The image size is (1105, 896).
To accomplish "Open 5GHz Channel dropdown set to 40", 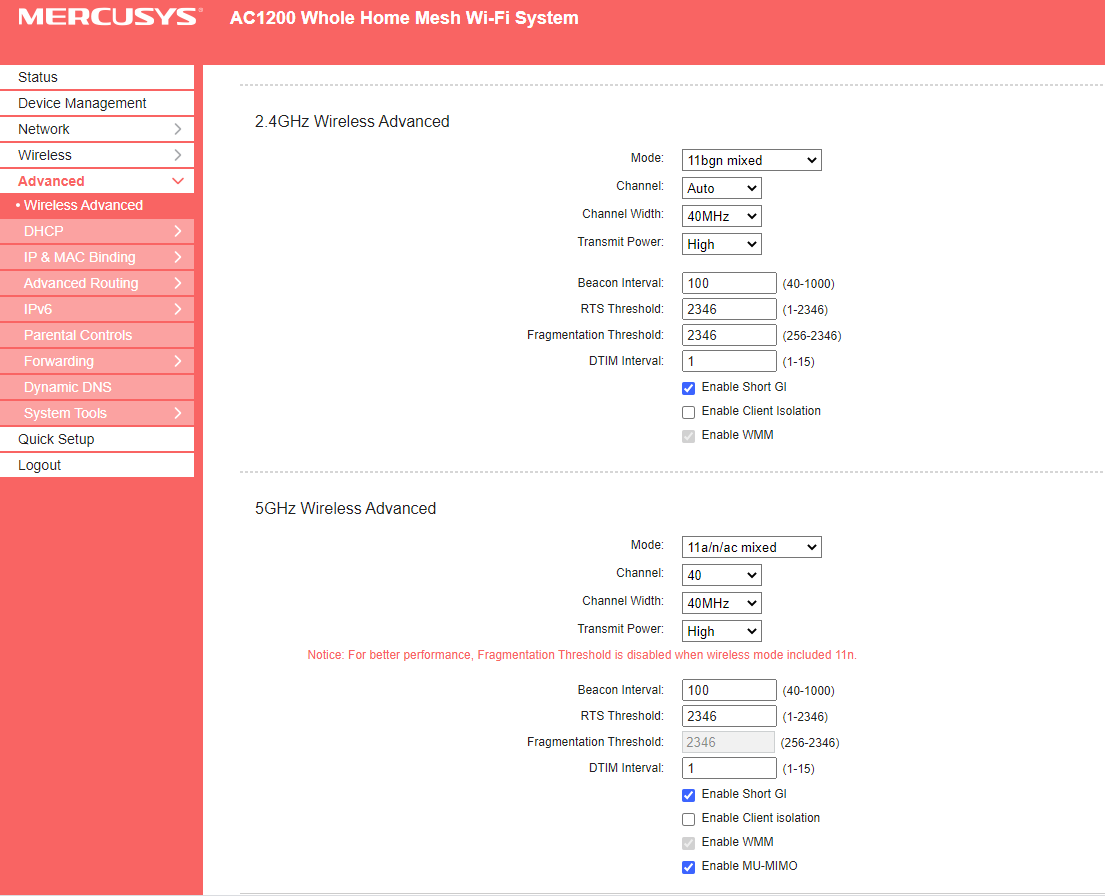I will pyautogui.click(x=722, y=575).
